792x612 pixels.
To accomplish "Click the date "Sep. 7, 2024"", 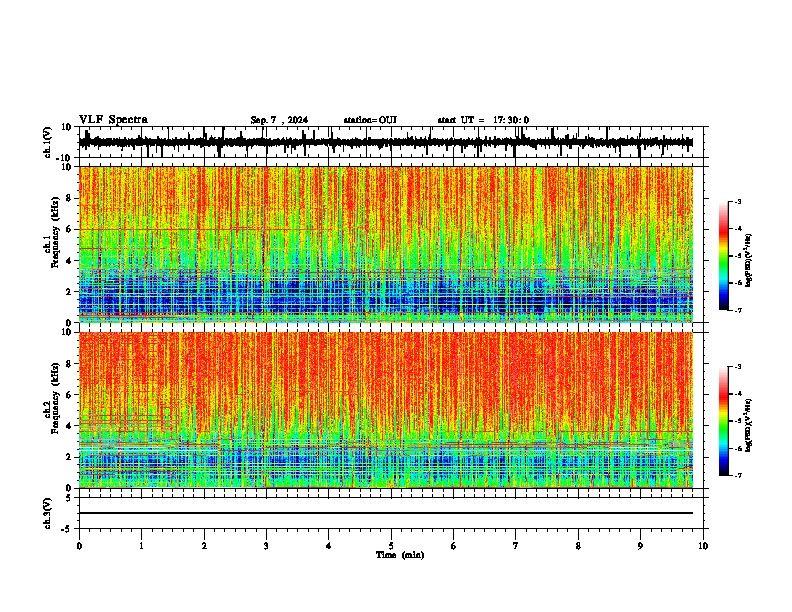I will pos(279,120).
